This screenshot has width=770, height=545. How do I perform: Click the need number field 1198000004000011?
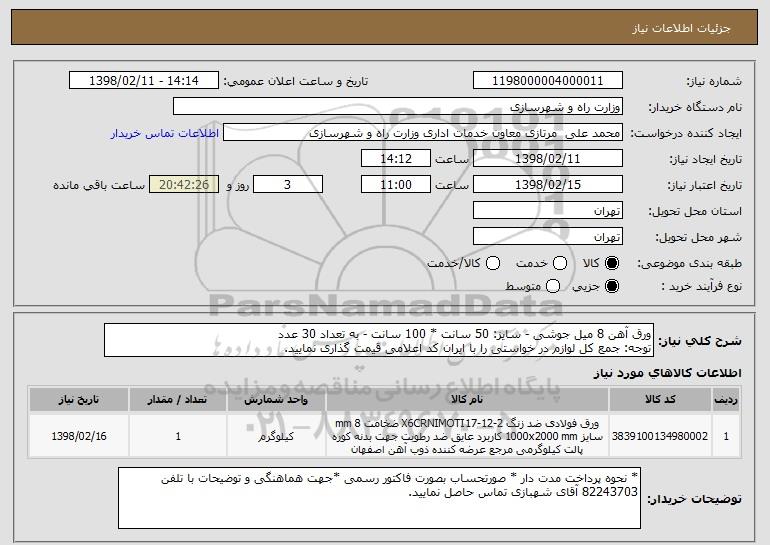[x=548, y=81]
